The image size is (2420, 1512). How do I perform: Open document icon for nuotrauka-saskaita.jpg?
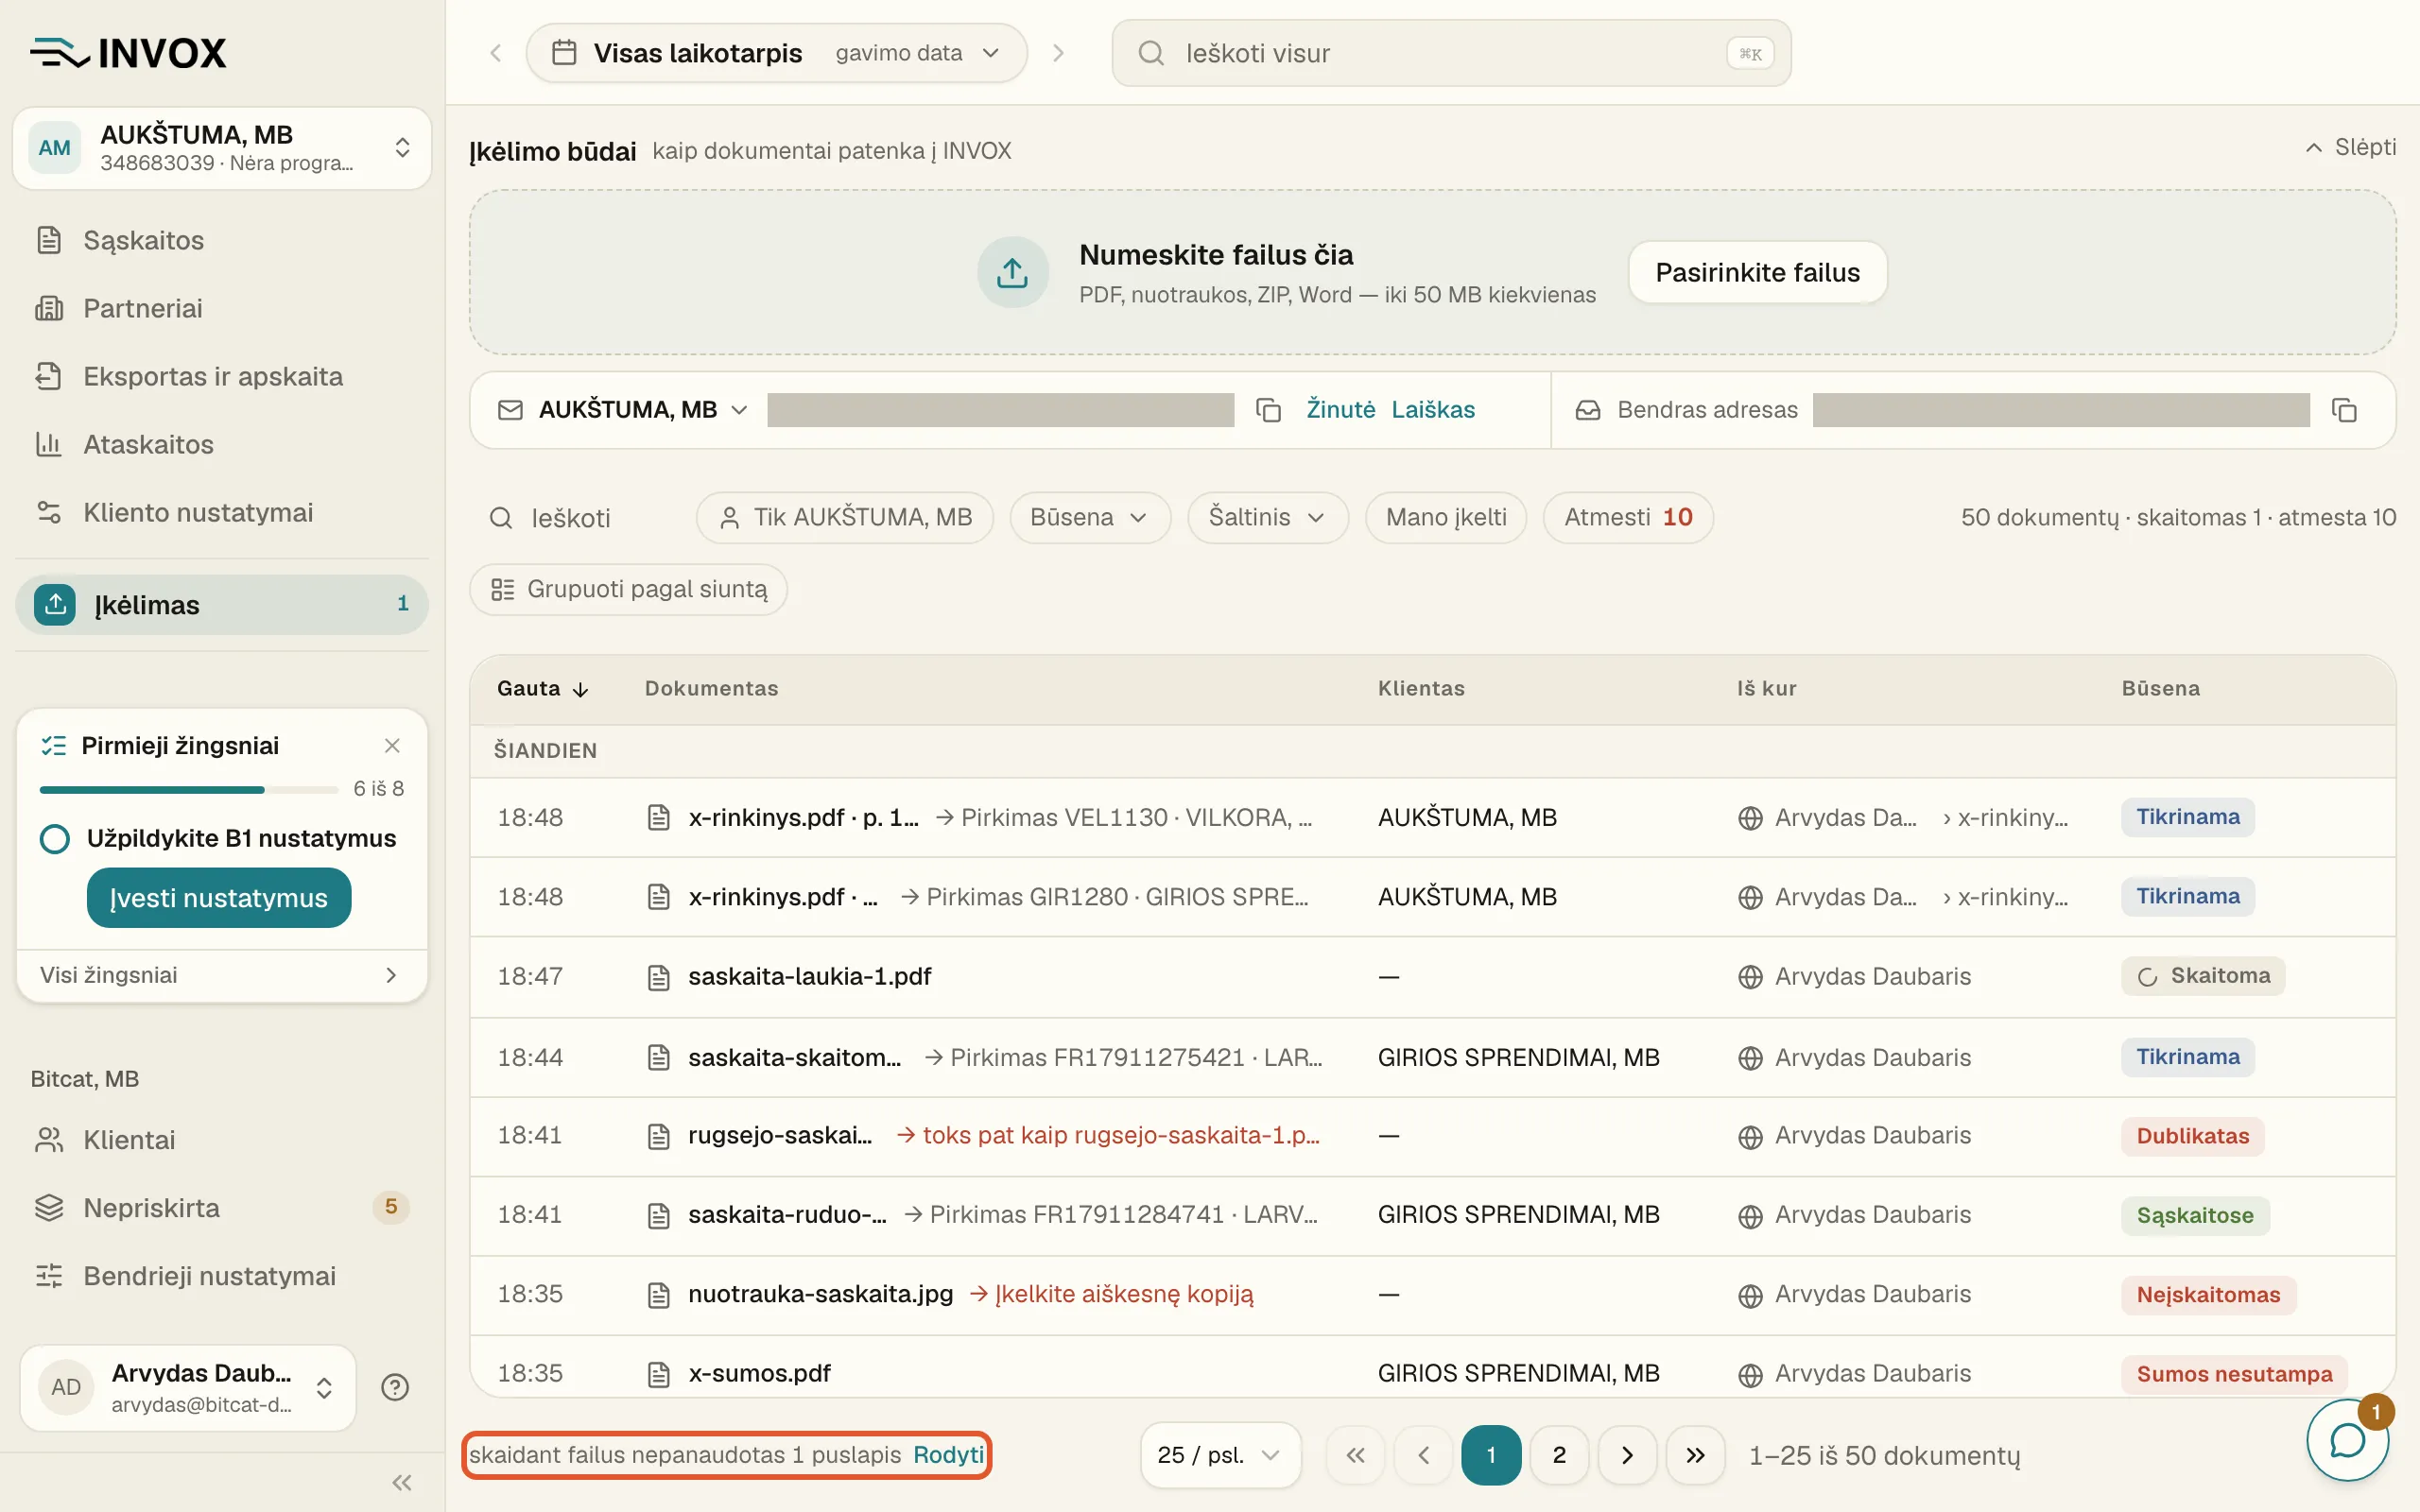(x=658, y=1295)
